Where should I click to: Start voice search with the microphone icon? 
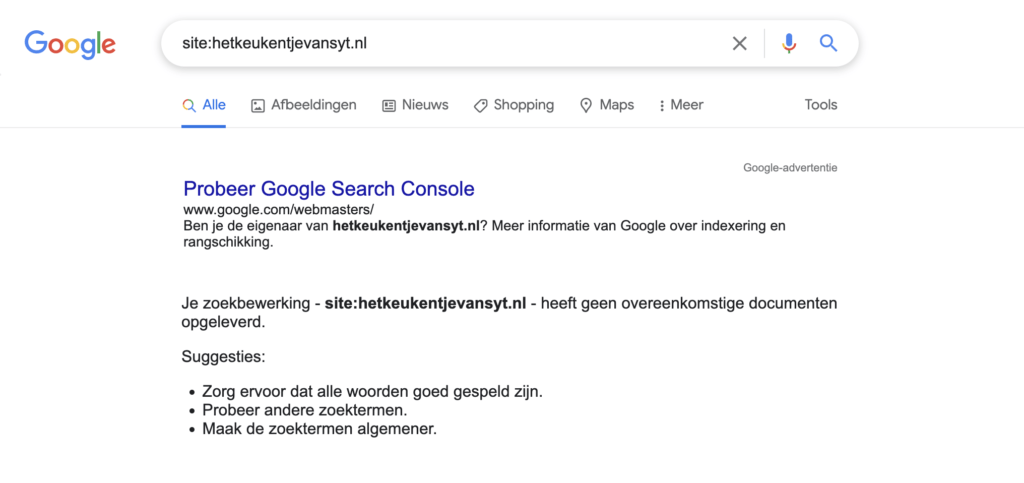coord(789,44)
